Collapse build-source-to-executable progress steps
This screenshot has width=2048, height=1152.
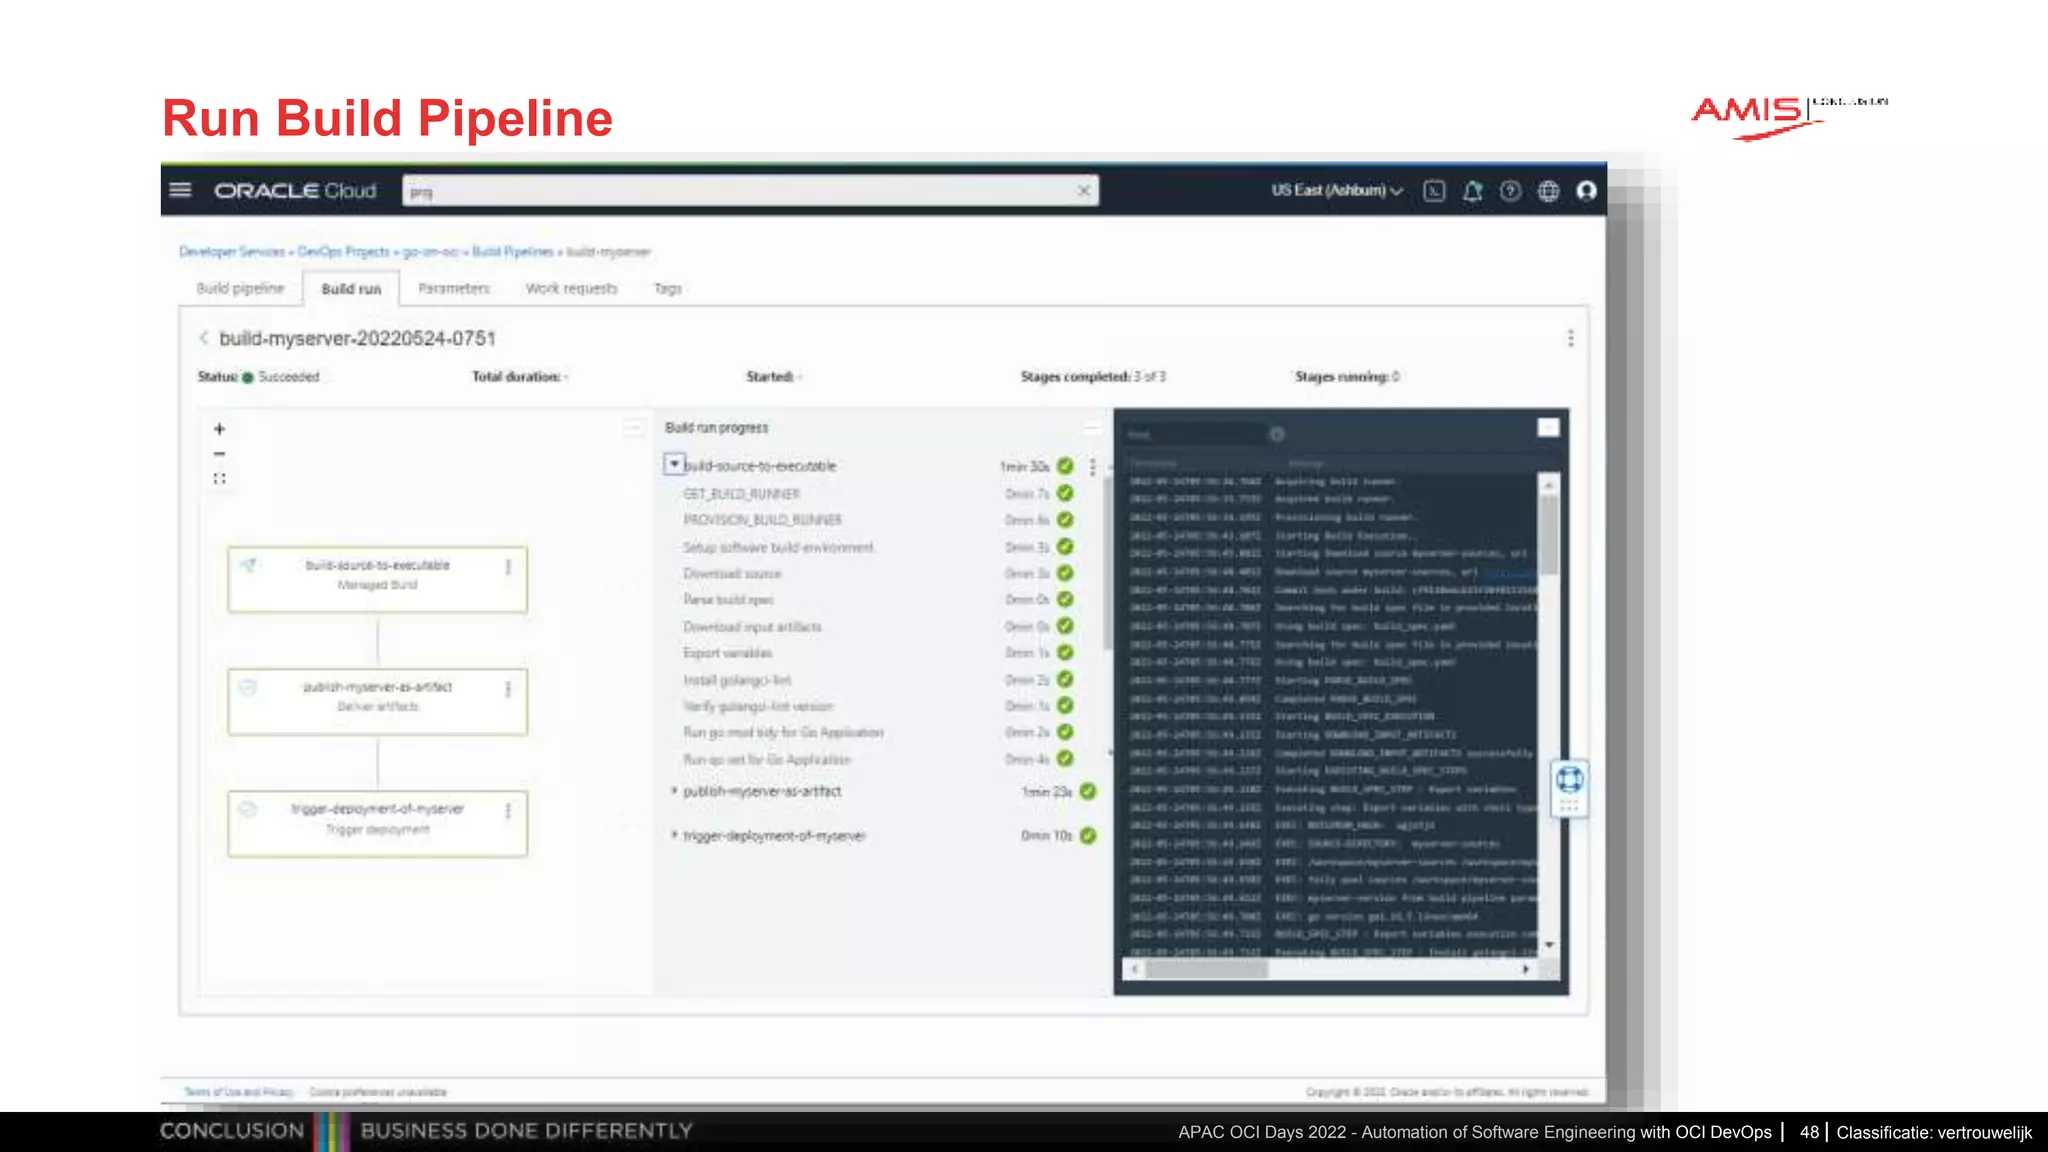674,465
